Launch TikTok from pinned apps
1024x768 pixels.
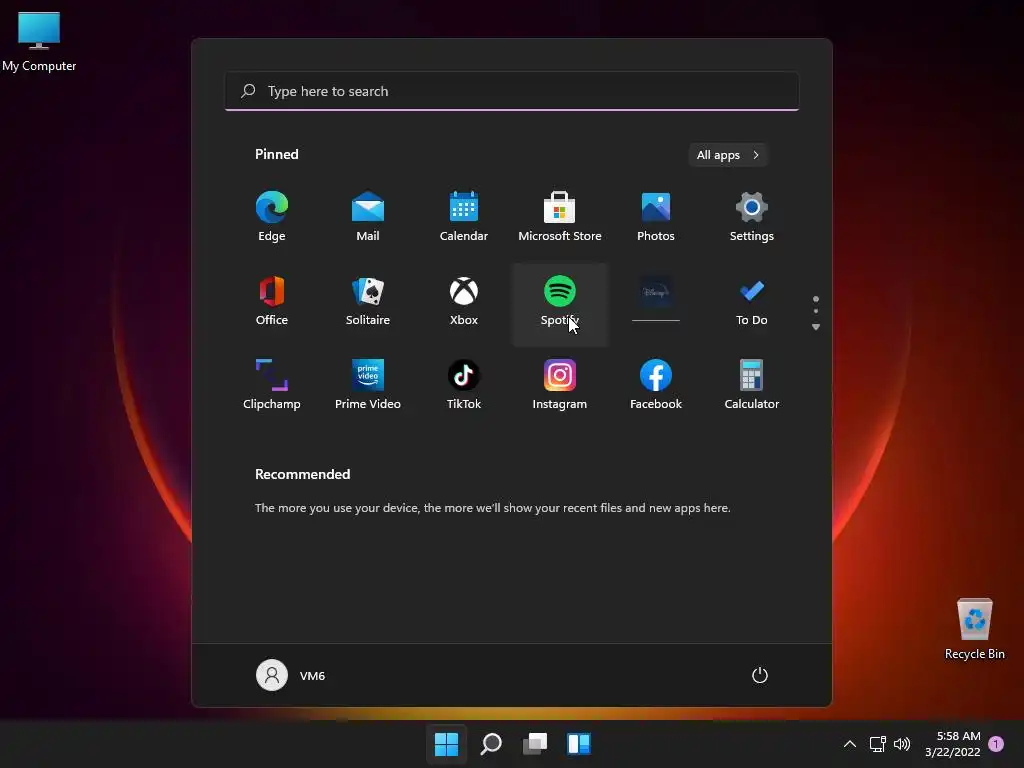[x=464, y=385]
